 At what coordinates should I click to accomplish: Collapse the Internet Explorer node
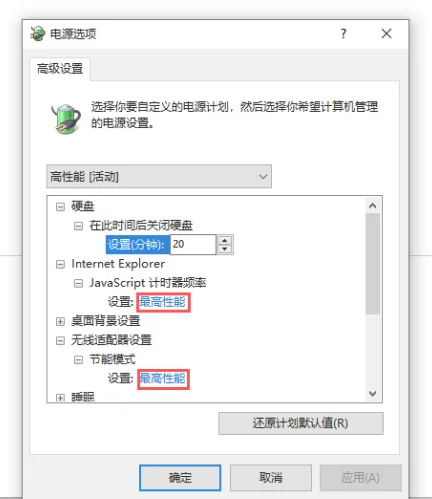tap(60, 265)
